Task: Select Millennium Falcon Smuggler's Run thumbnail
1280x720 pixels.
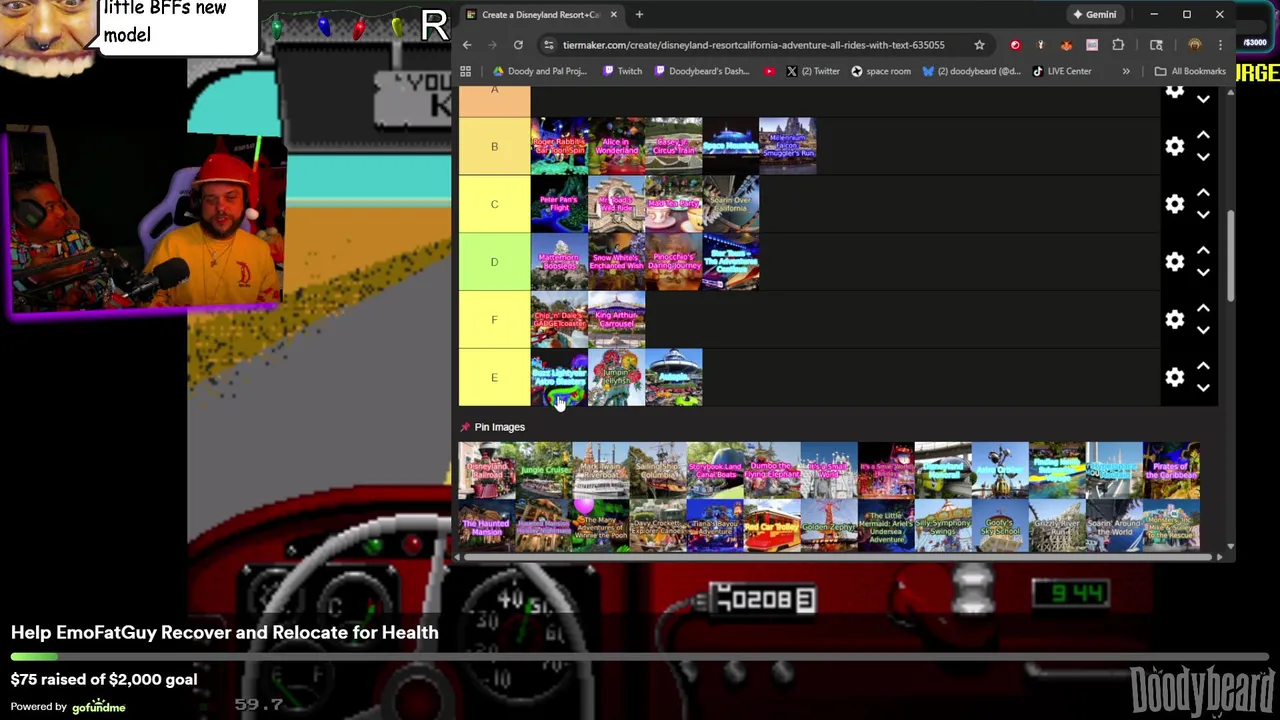Action: 787,146
